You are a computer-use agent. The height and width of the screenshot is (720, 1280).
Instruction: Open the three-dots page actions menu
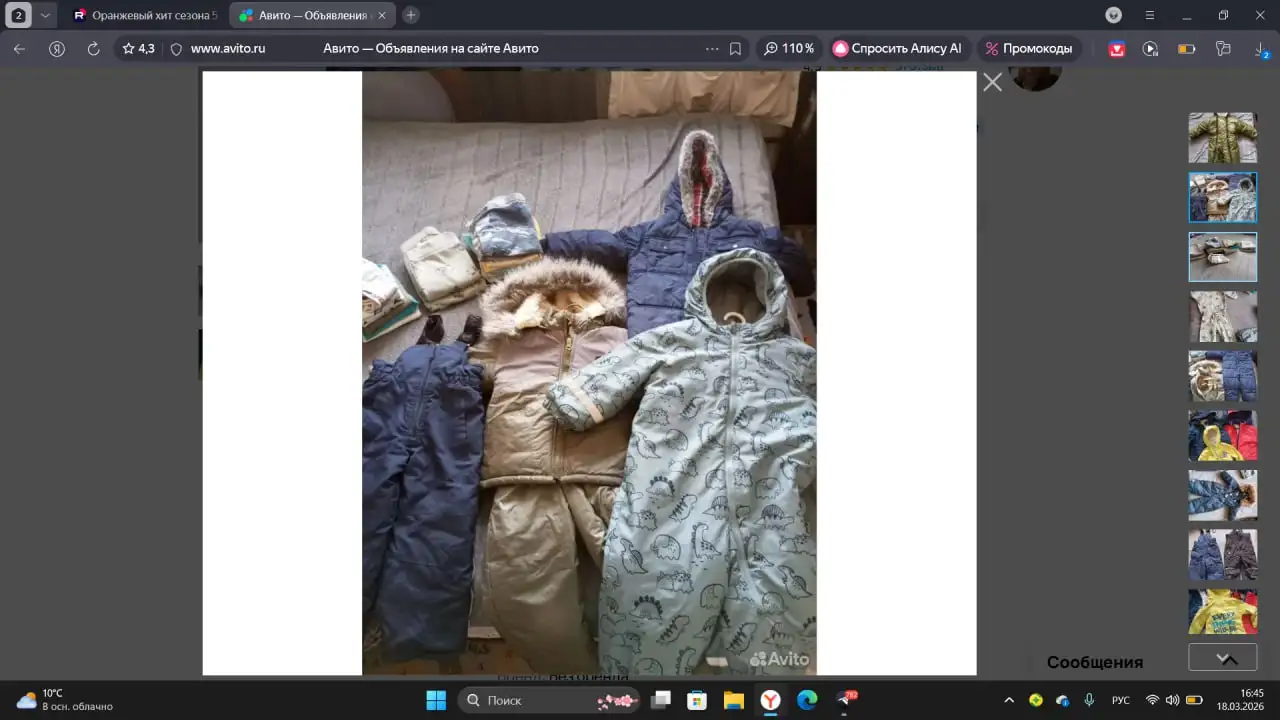[x=712, y=48]
